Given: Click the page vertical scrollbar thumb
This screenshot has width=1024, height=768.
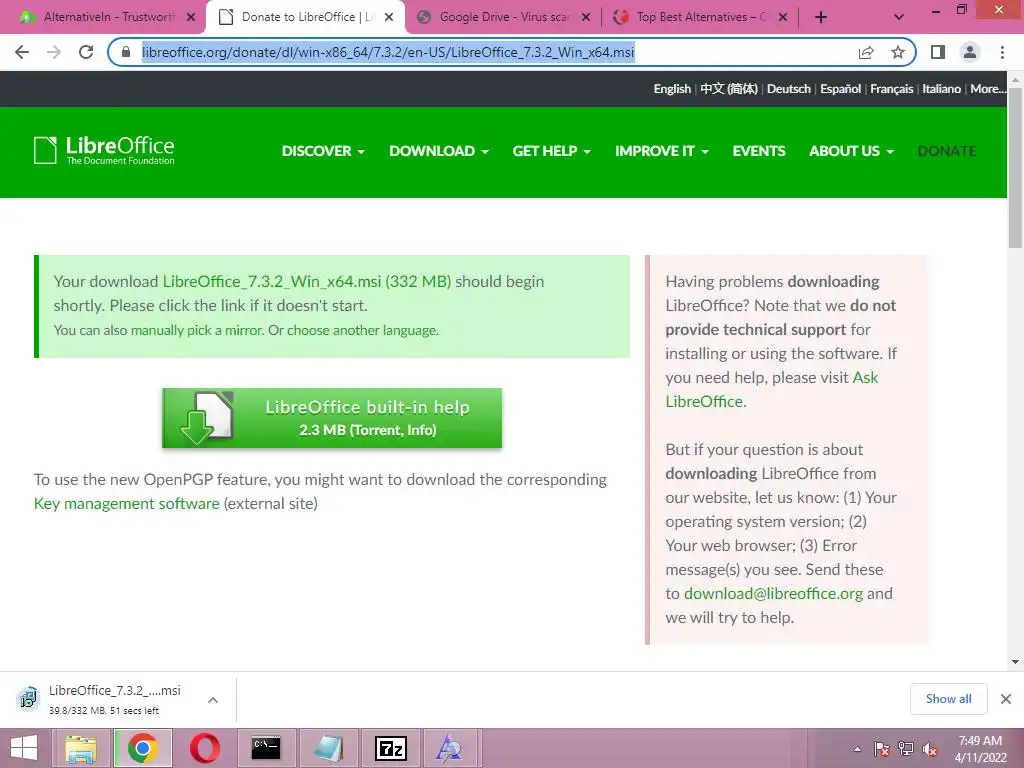Looking at the screenshot, I should pos(1015,167).
